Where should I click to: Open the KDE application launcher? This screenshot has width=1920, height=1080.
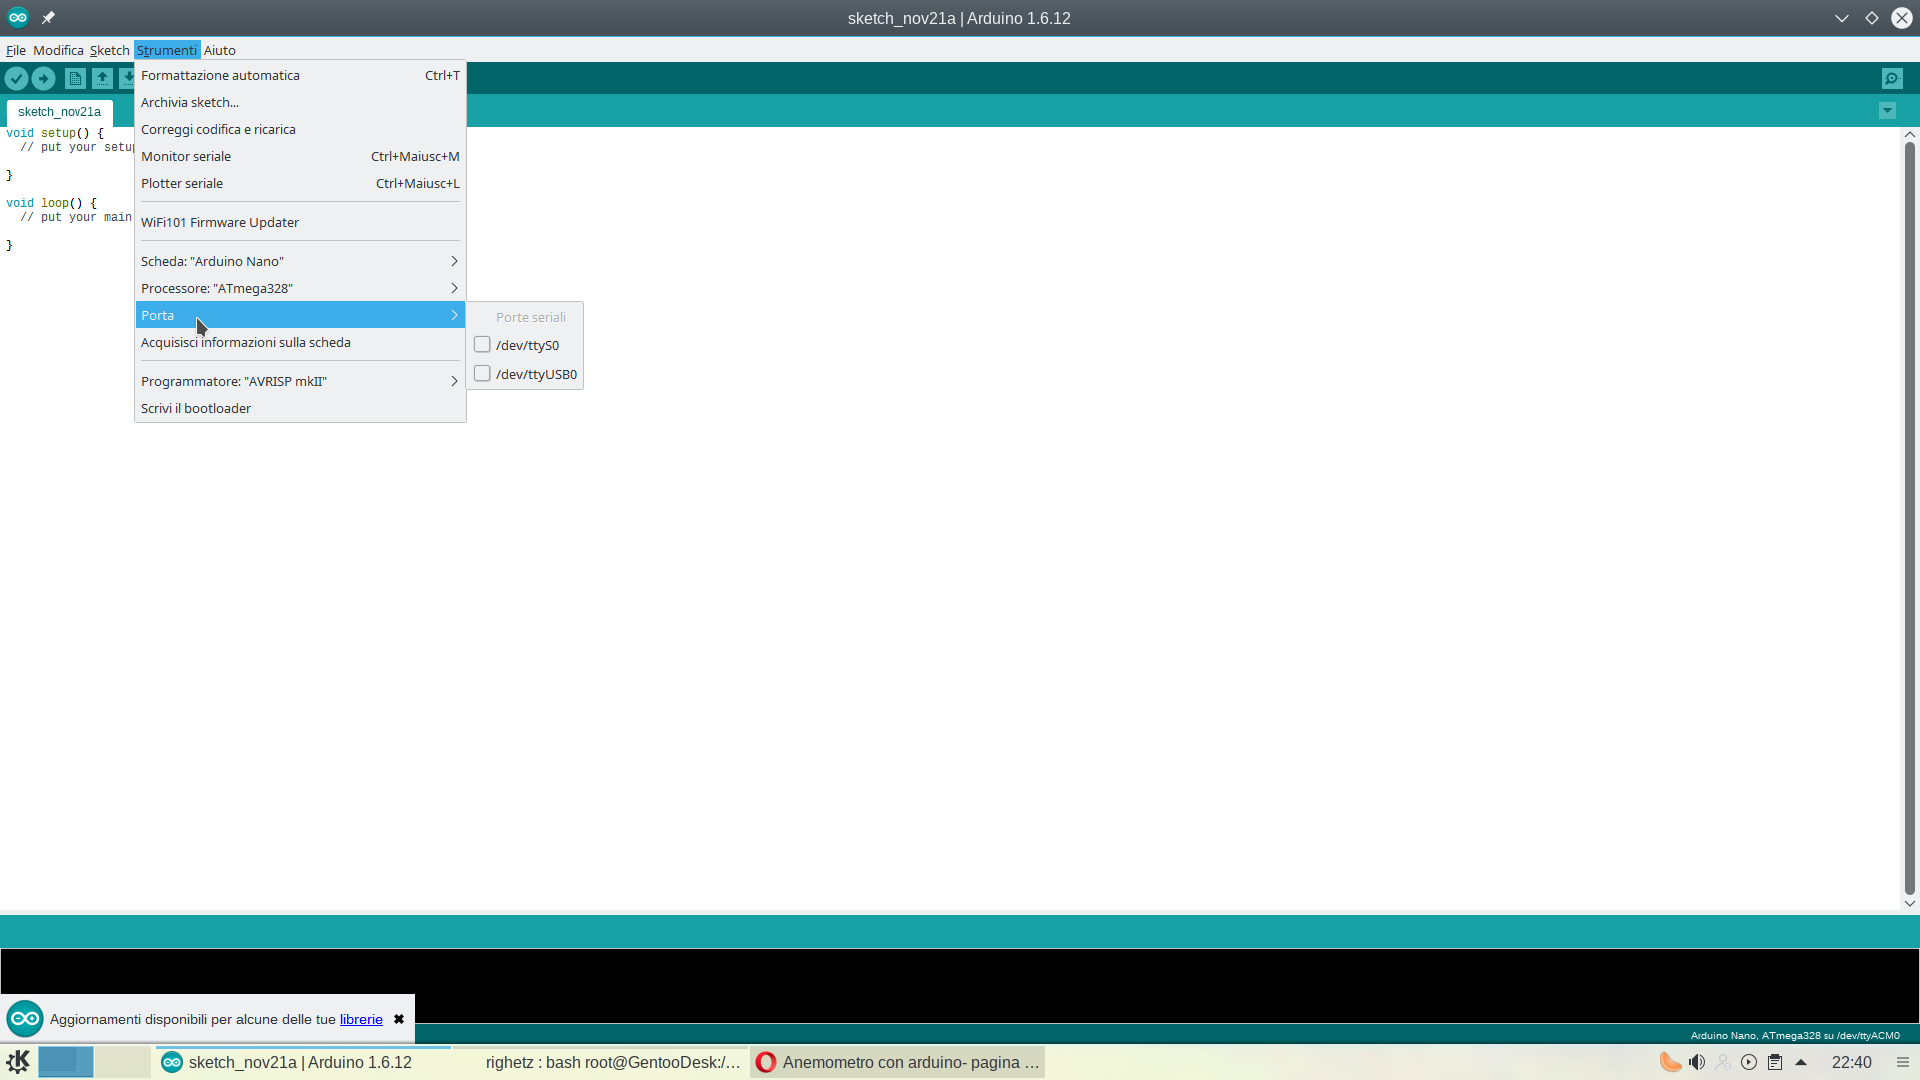coord(18,1062)
